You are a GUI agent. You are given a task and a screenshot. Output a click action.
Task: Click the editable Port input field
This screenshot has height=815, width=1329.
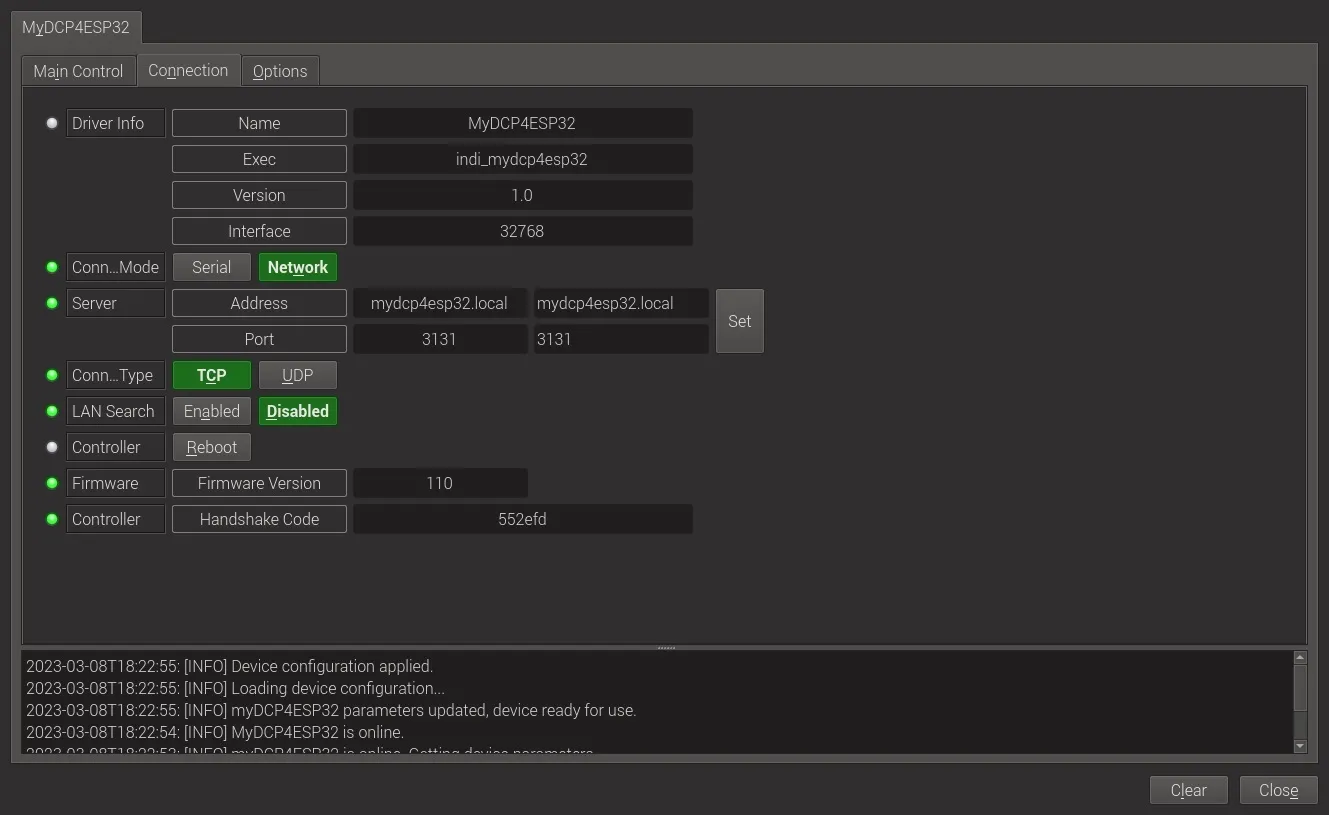pos(621,339)
